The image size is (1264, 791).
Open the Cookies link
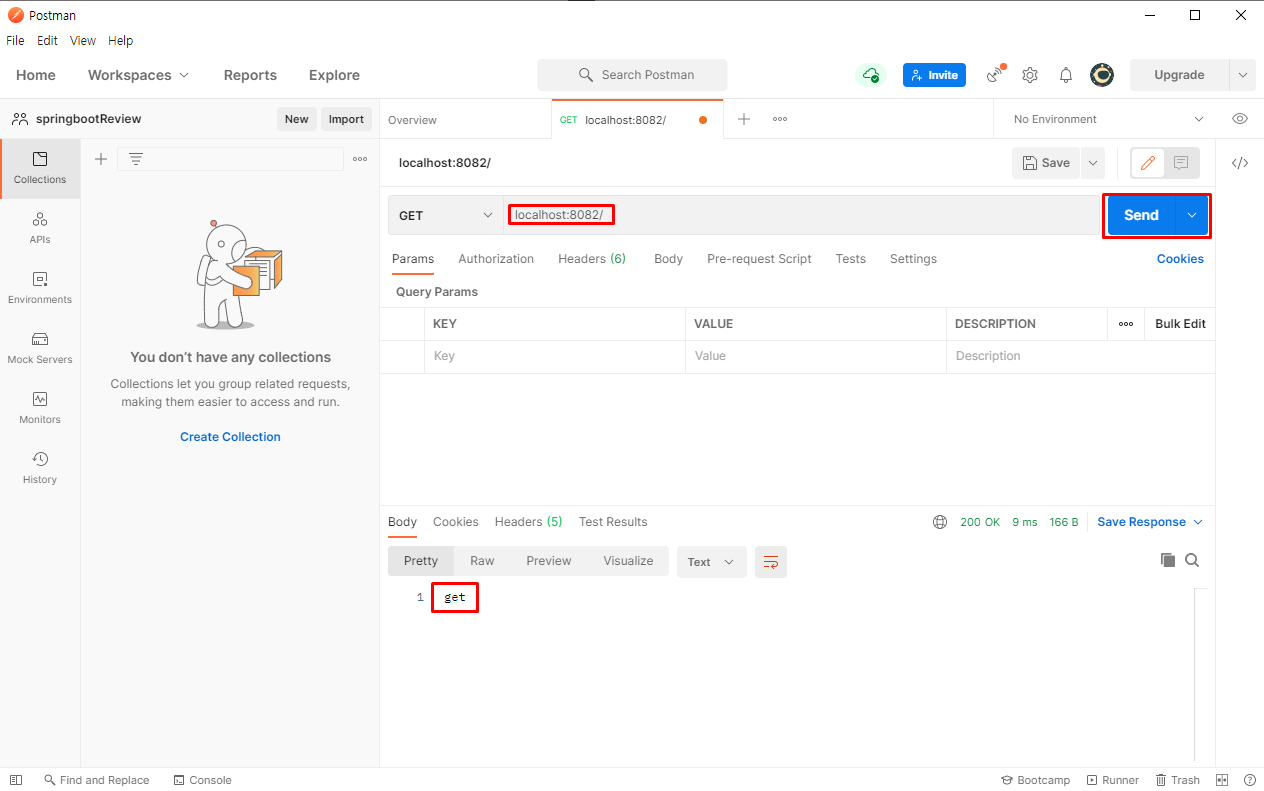click(x=1180, y=259)
